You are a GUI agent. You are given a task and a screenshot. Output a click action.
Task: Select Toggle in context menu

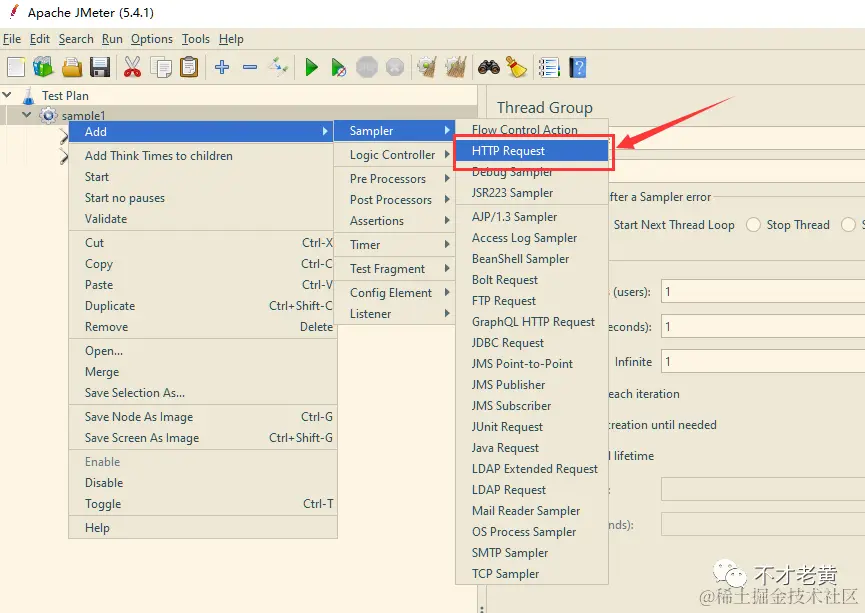202,504
